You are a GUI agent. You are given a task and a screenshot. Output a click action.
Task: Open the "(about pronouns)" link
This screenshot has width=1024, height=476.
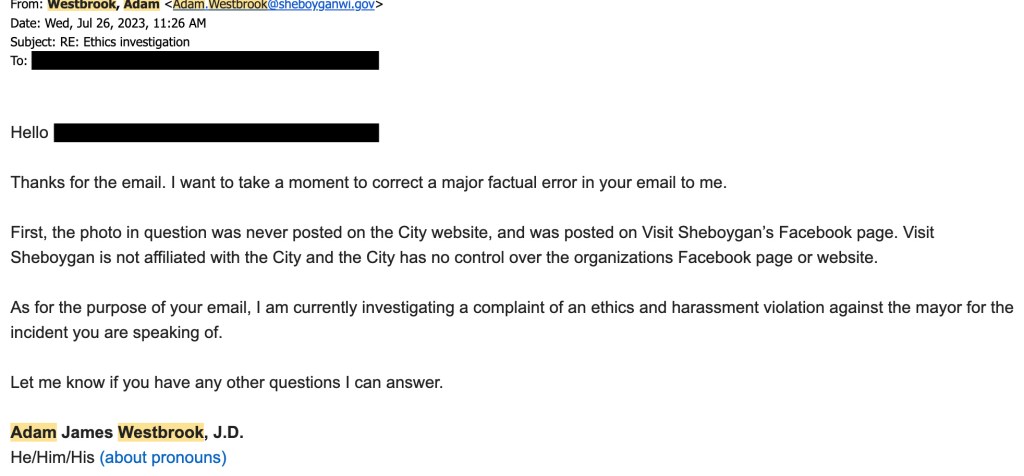tap(163, 458)
